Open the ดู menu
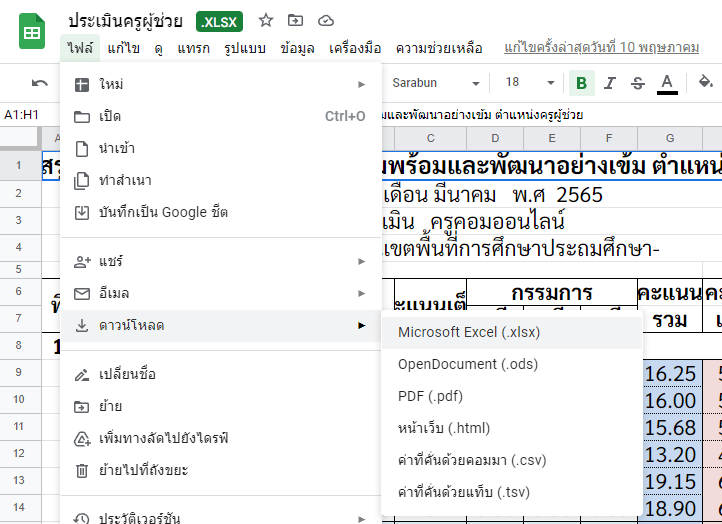Image resolution: width=722 pixels, height=524 pixels. (159, 48)
